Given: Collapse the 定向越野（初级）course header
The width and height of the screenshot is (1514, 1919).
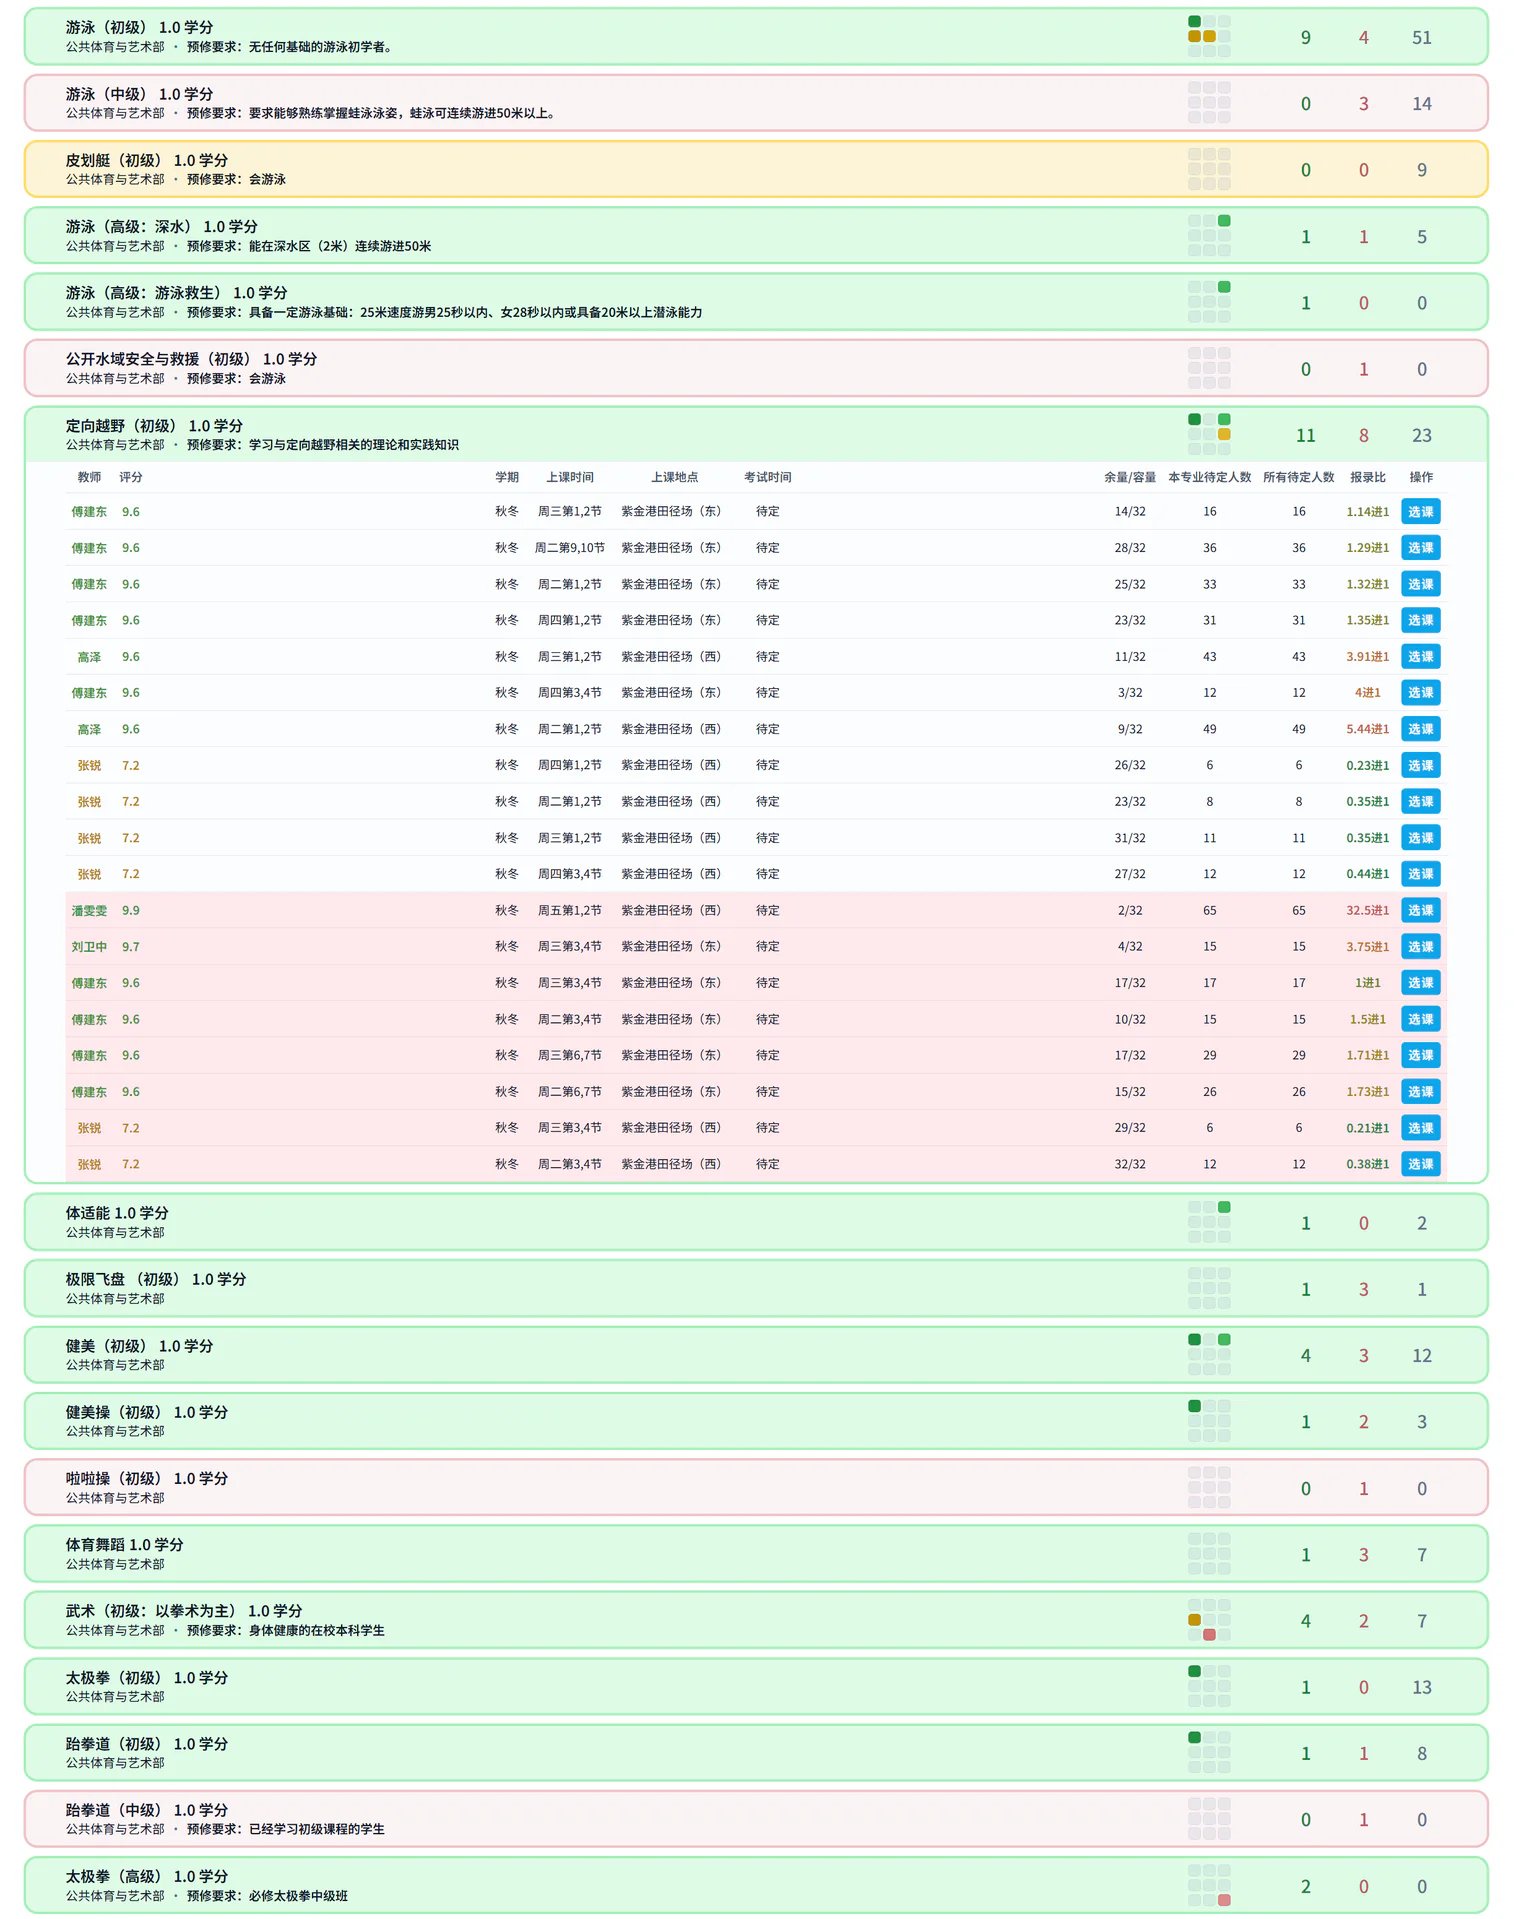Looking at the screenshot, I should (x=756, y=434).
